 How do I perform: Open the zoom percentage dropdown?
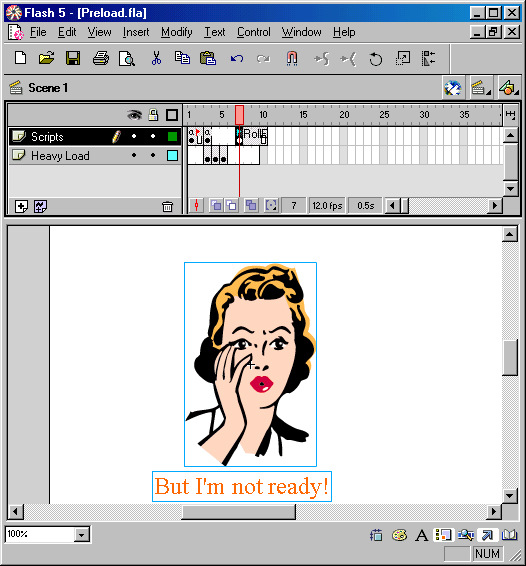pyautogui.click(x=82, y=535)
